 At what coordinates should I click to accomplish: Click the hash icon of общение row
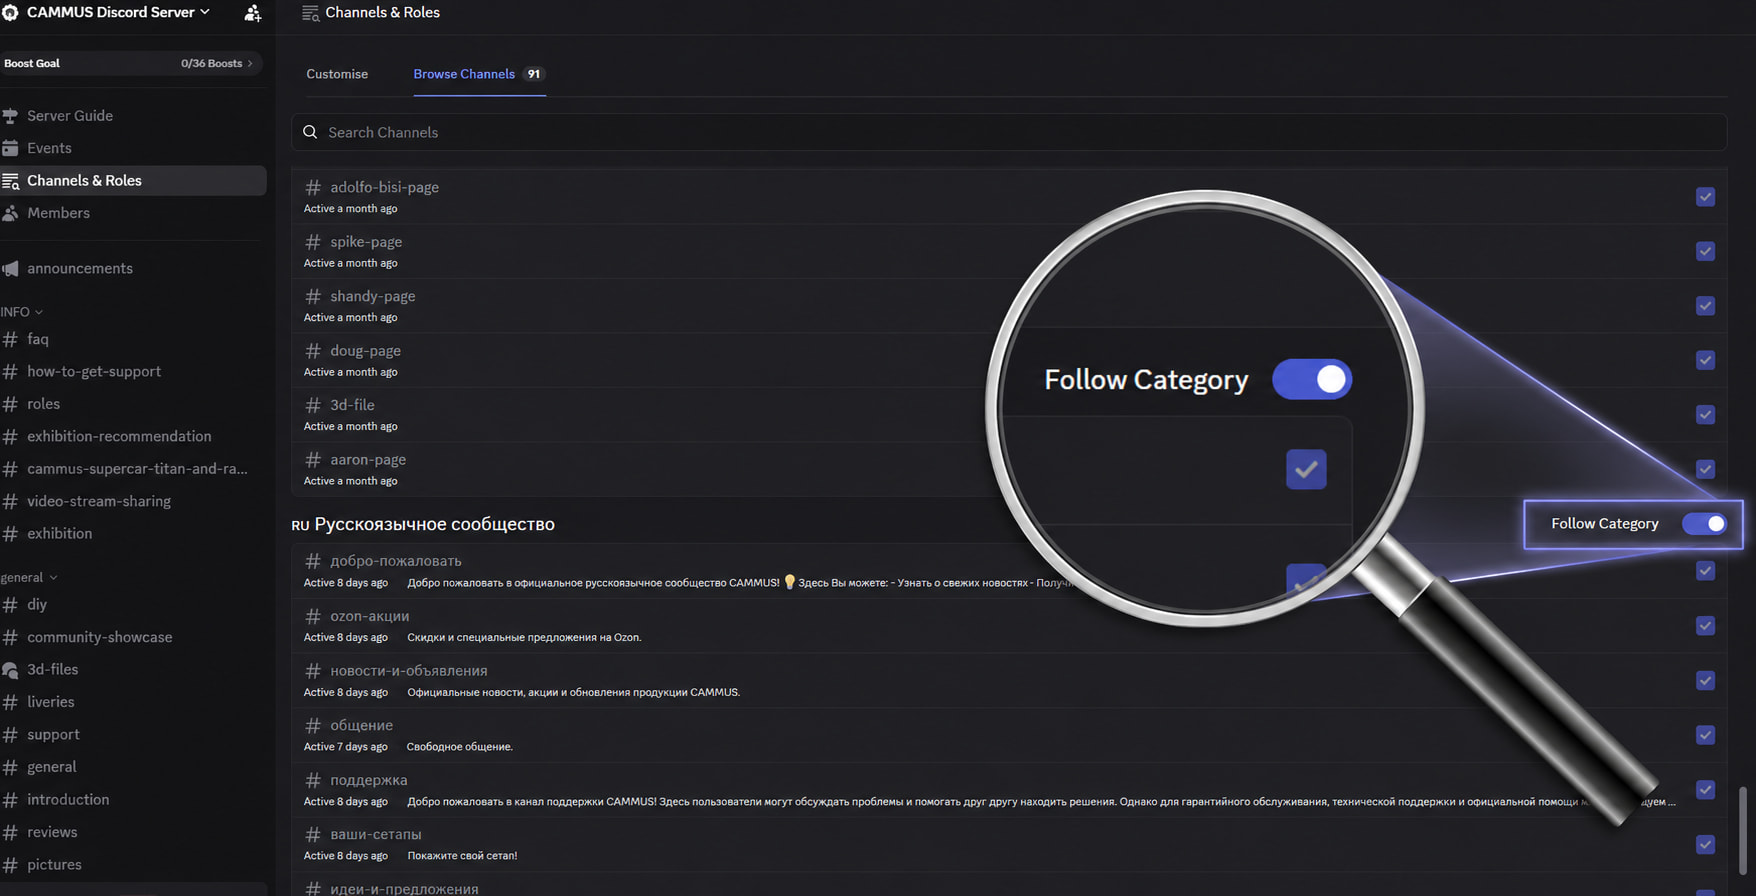coord(313,725)
